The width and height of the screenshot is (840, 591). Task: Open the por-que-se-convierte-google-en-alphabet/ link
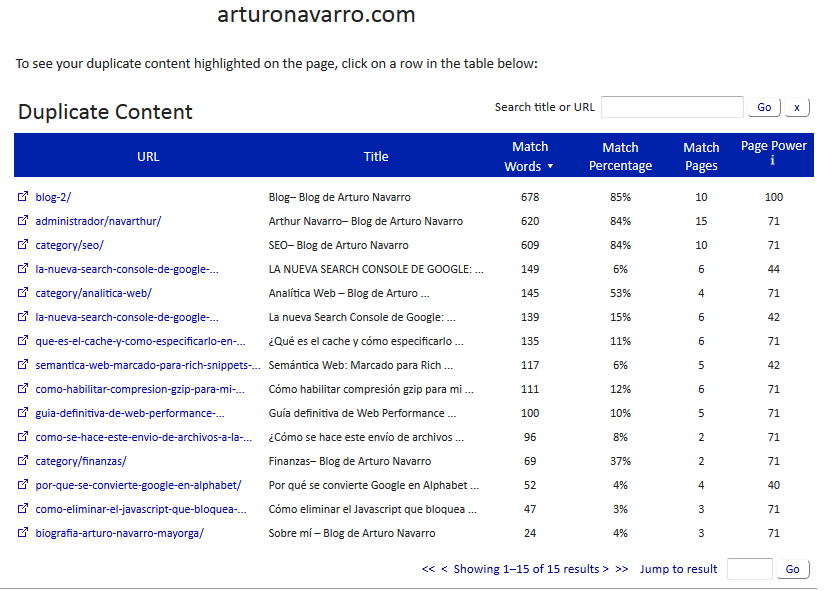(138, 485)
